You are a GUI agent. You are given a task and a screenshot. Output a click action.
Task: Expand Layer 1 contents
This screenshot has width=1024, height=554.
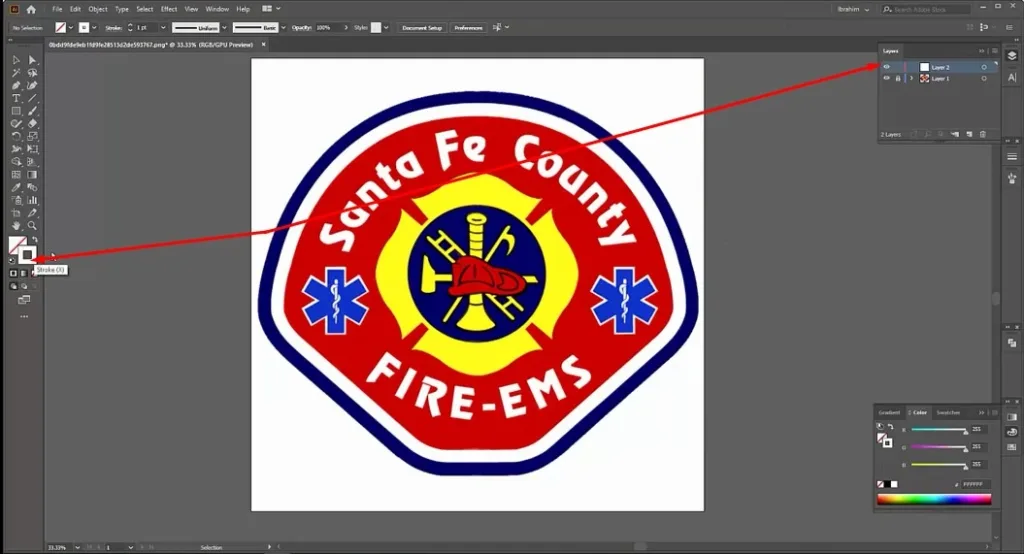[x=912, y=78]
